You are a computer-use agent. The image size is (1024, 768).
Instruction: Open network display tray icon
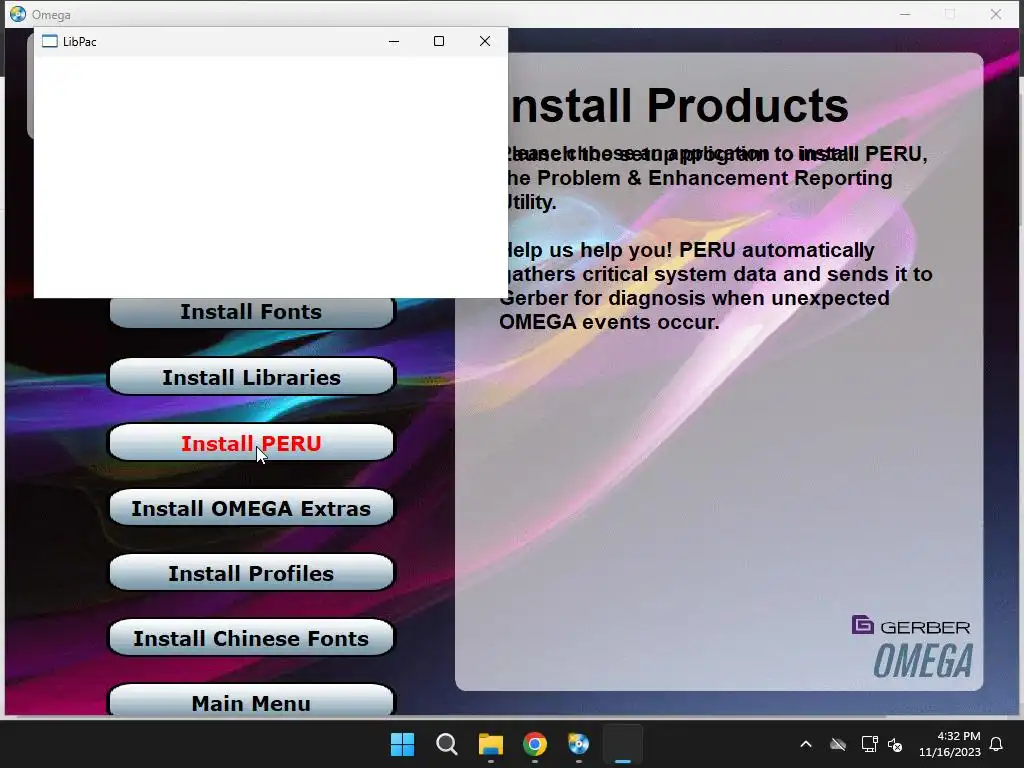click(869, 744)
